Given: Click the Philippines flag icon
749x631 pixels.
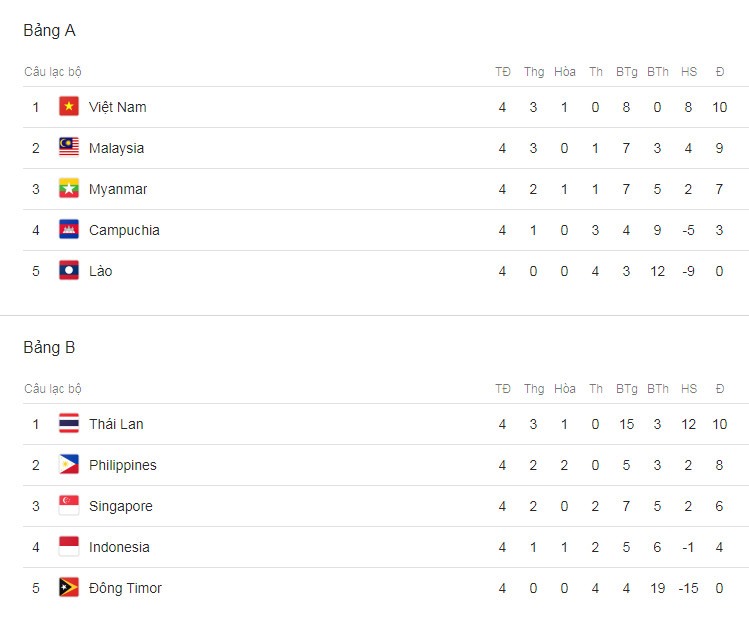Looking at the screenshot, I should 69,465.
